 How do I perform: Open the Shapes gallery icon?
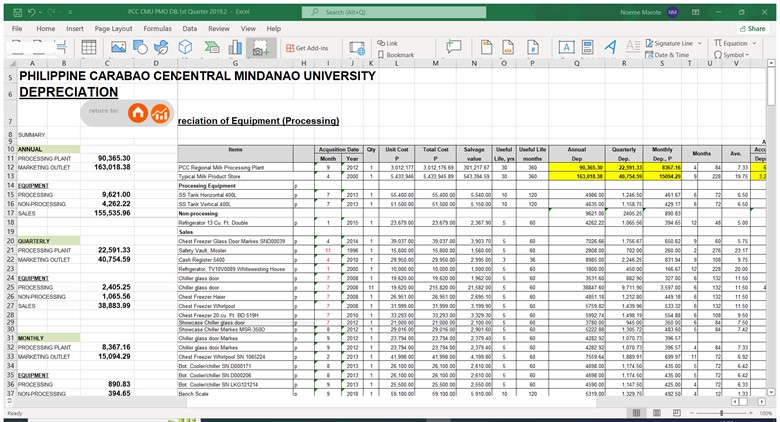click(140, 47)
